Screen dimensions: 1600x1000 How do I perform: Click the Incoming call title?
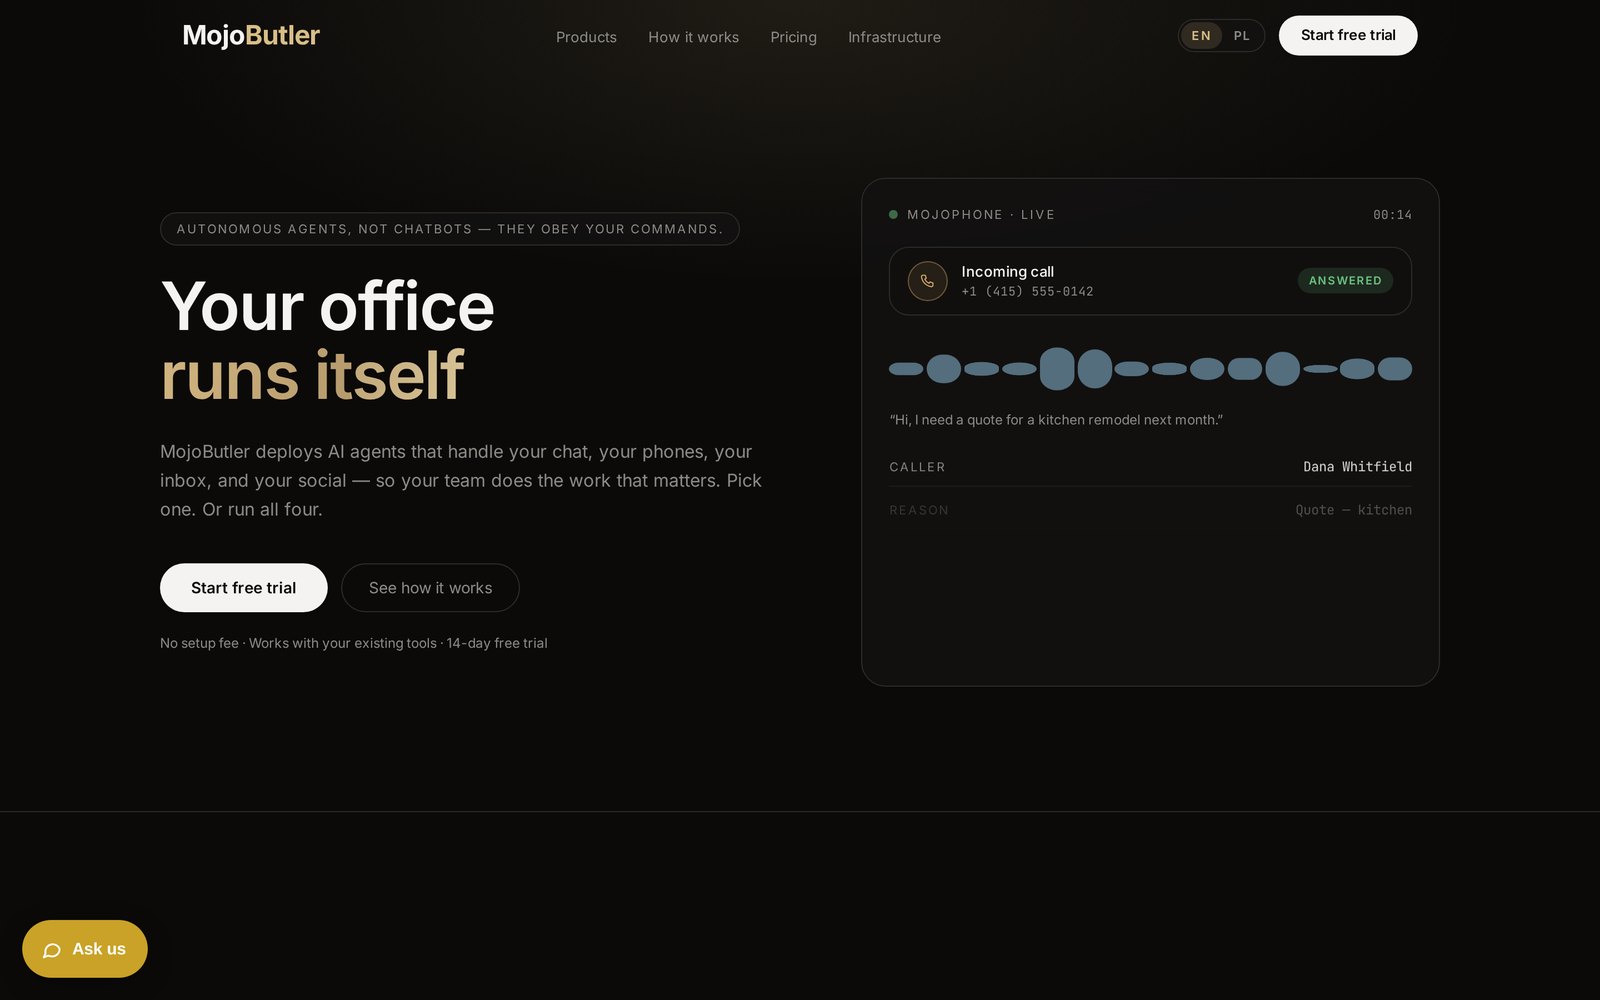[x=1007, y=272]
